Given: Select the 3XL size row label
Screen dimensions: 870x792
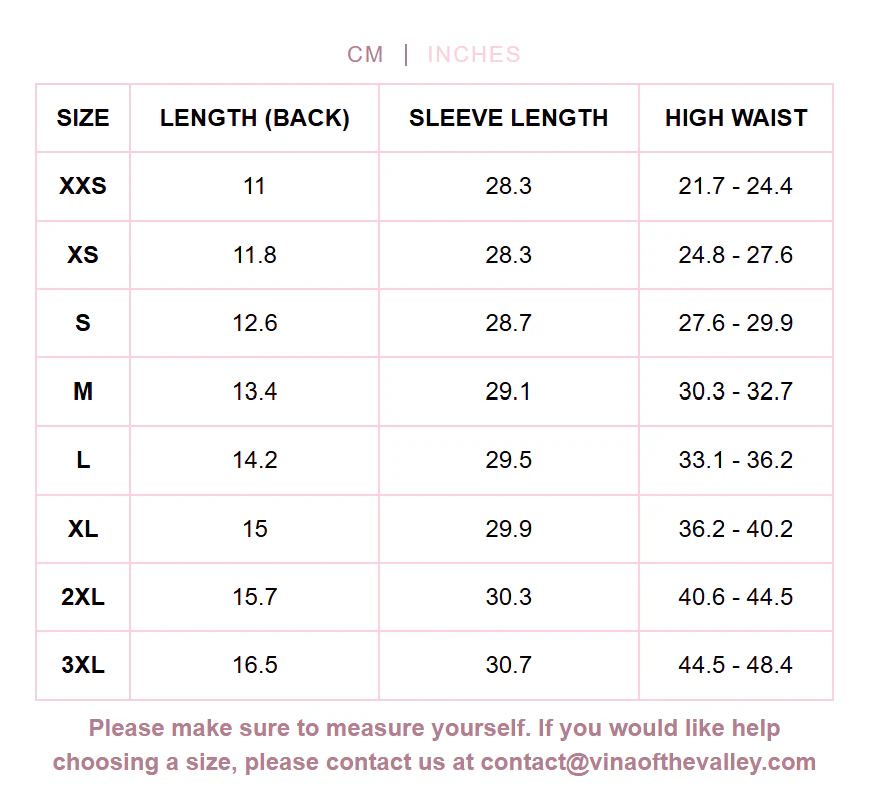Looking at the screenshot, I should point(83,665).
